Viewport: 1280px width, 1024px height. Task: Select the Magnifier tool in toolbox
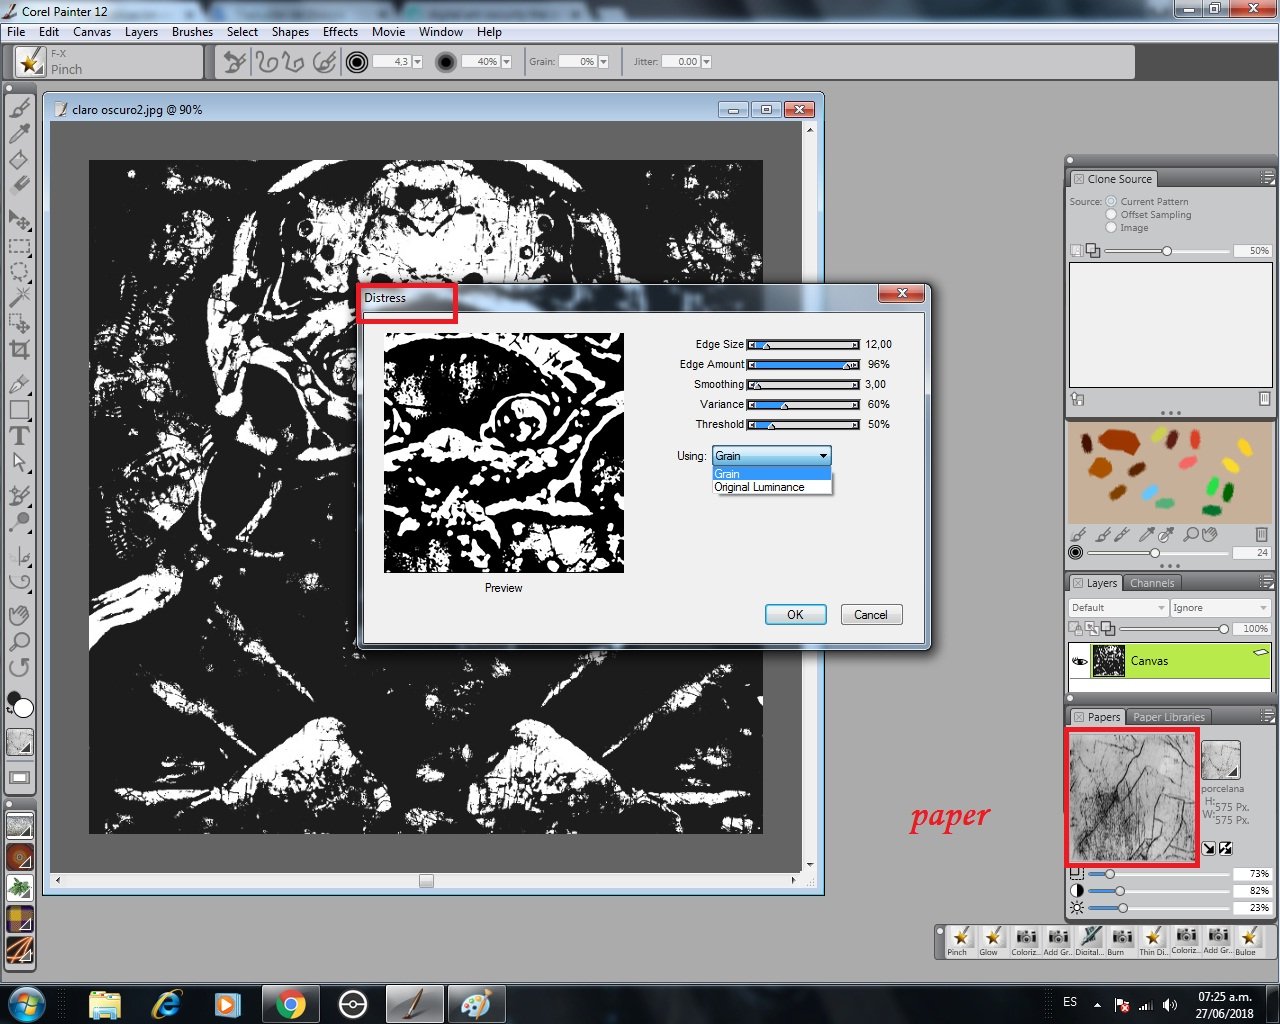[20, 641]
